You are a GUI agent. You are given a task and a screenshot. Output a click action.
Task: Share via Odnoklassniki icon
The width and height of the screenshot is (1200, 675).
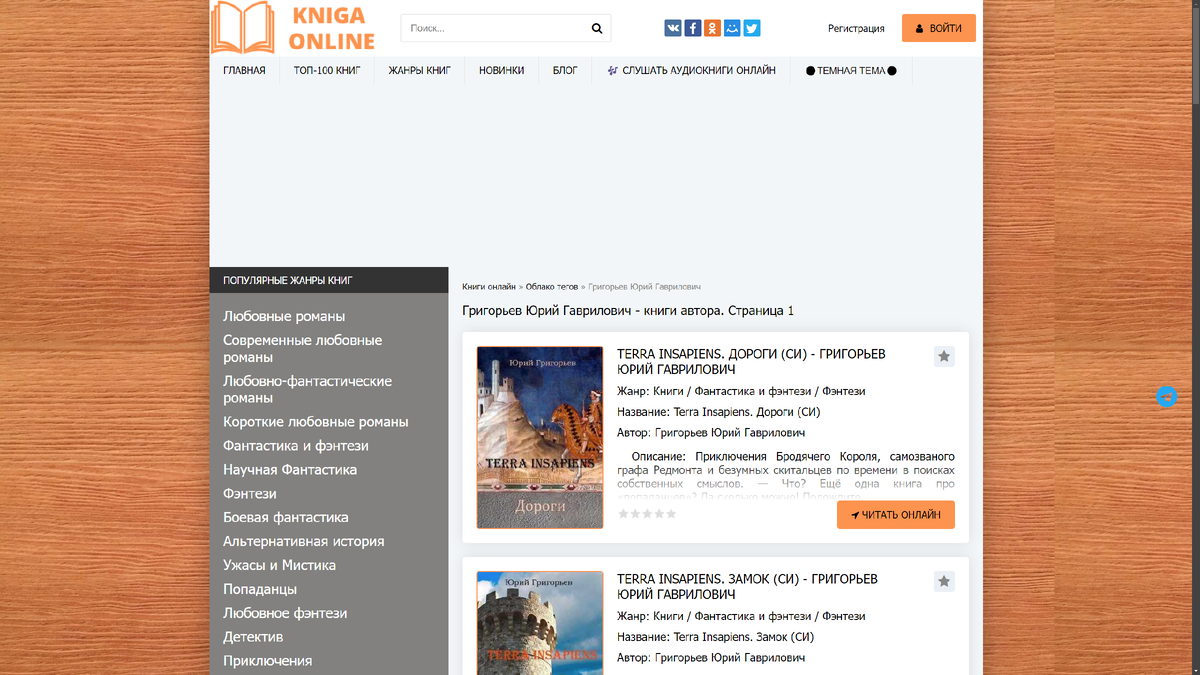pos(712,28)
